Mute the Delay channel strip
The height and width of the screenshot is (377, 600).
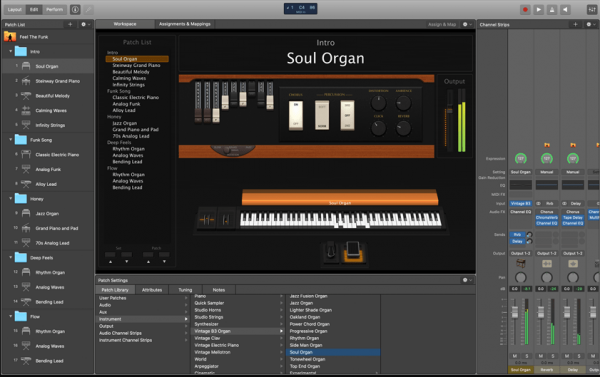tap(567, 356)
